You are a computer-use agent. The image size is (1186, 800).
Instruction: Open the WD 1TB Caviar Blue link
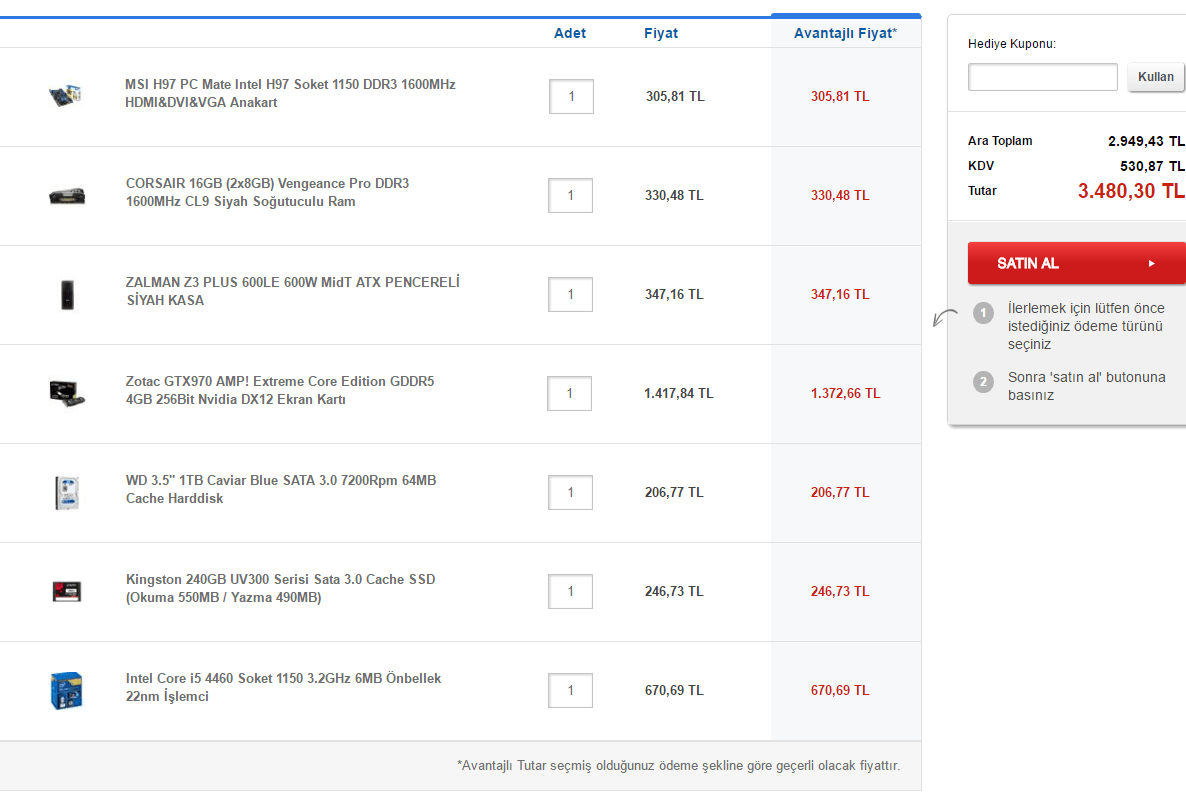280,489
